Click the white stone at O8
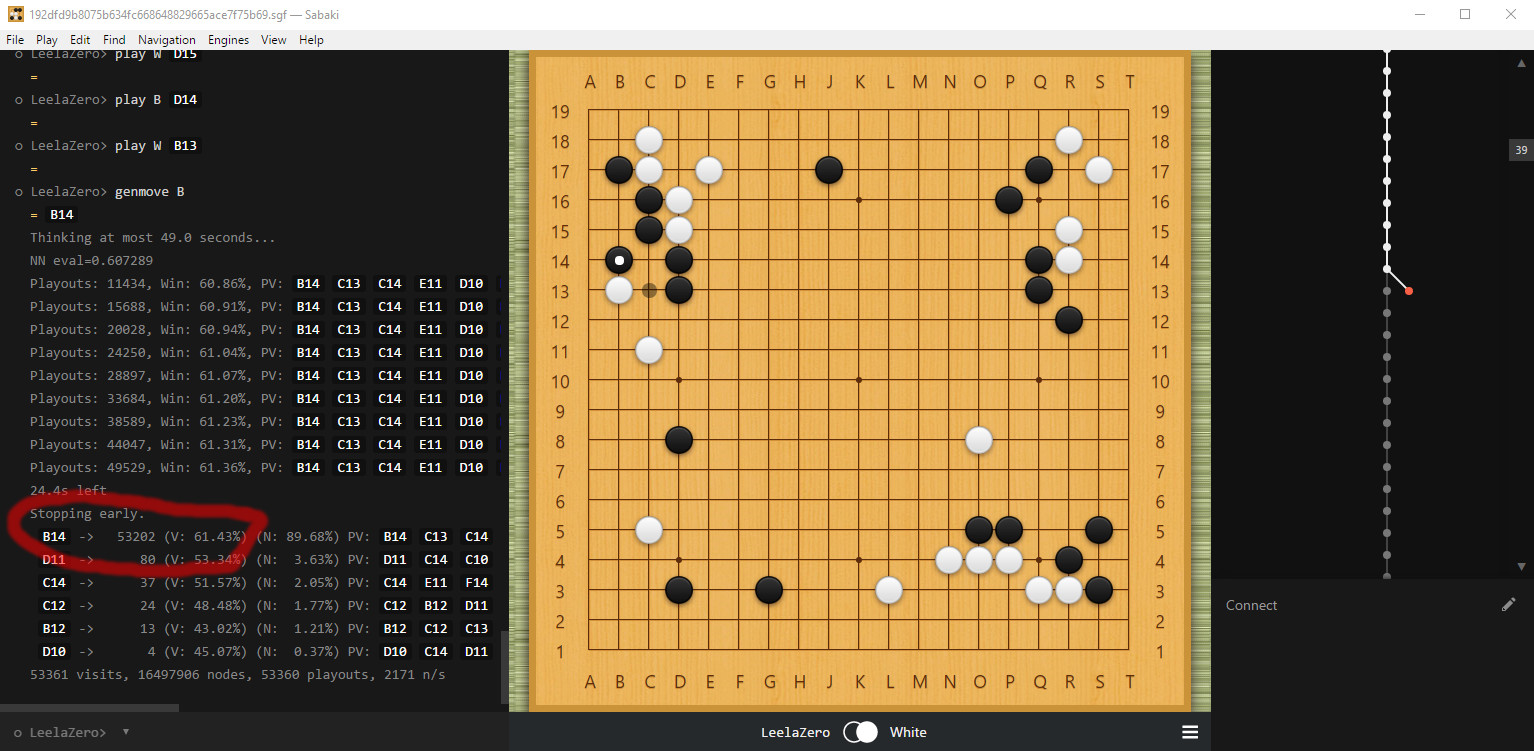 [979, 440]
